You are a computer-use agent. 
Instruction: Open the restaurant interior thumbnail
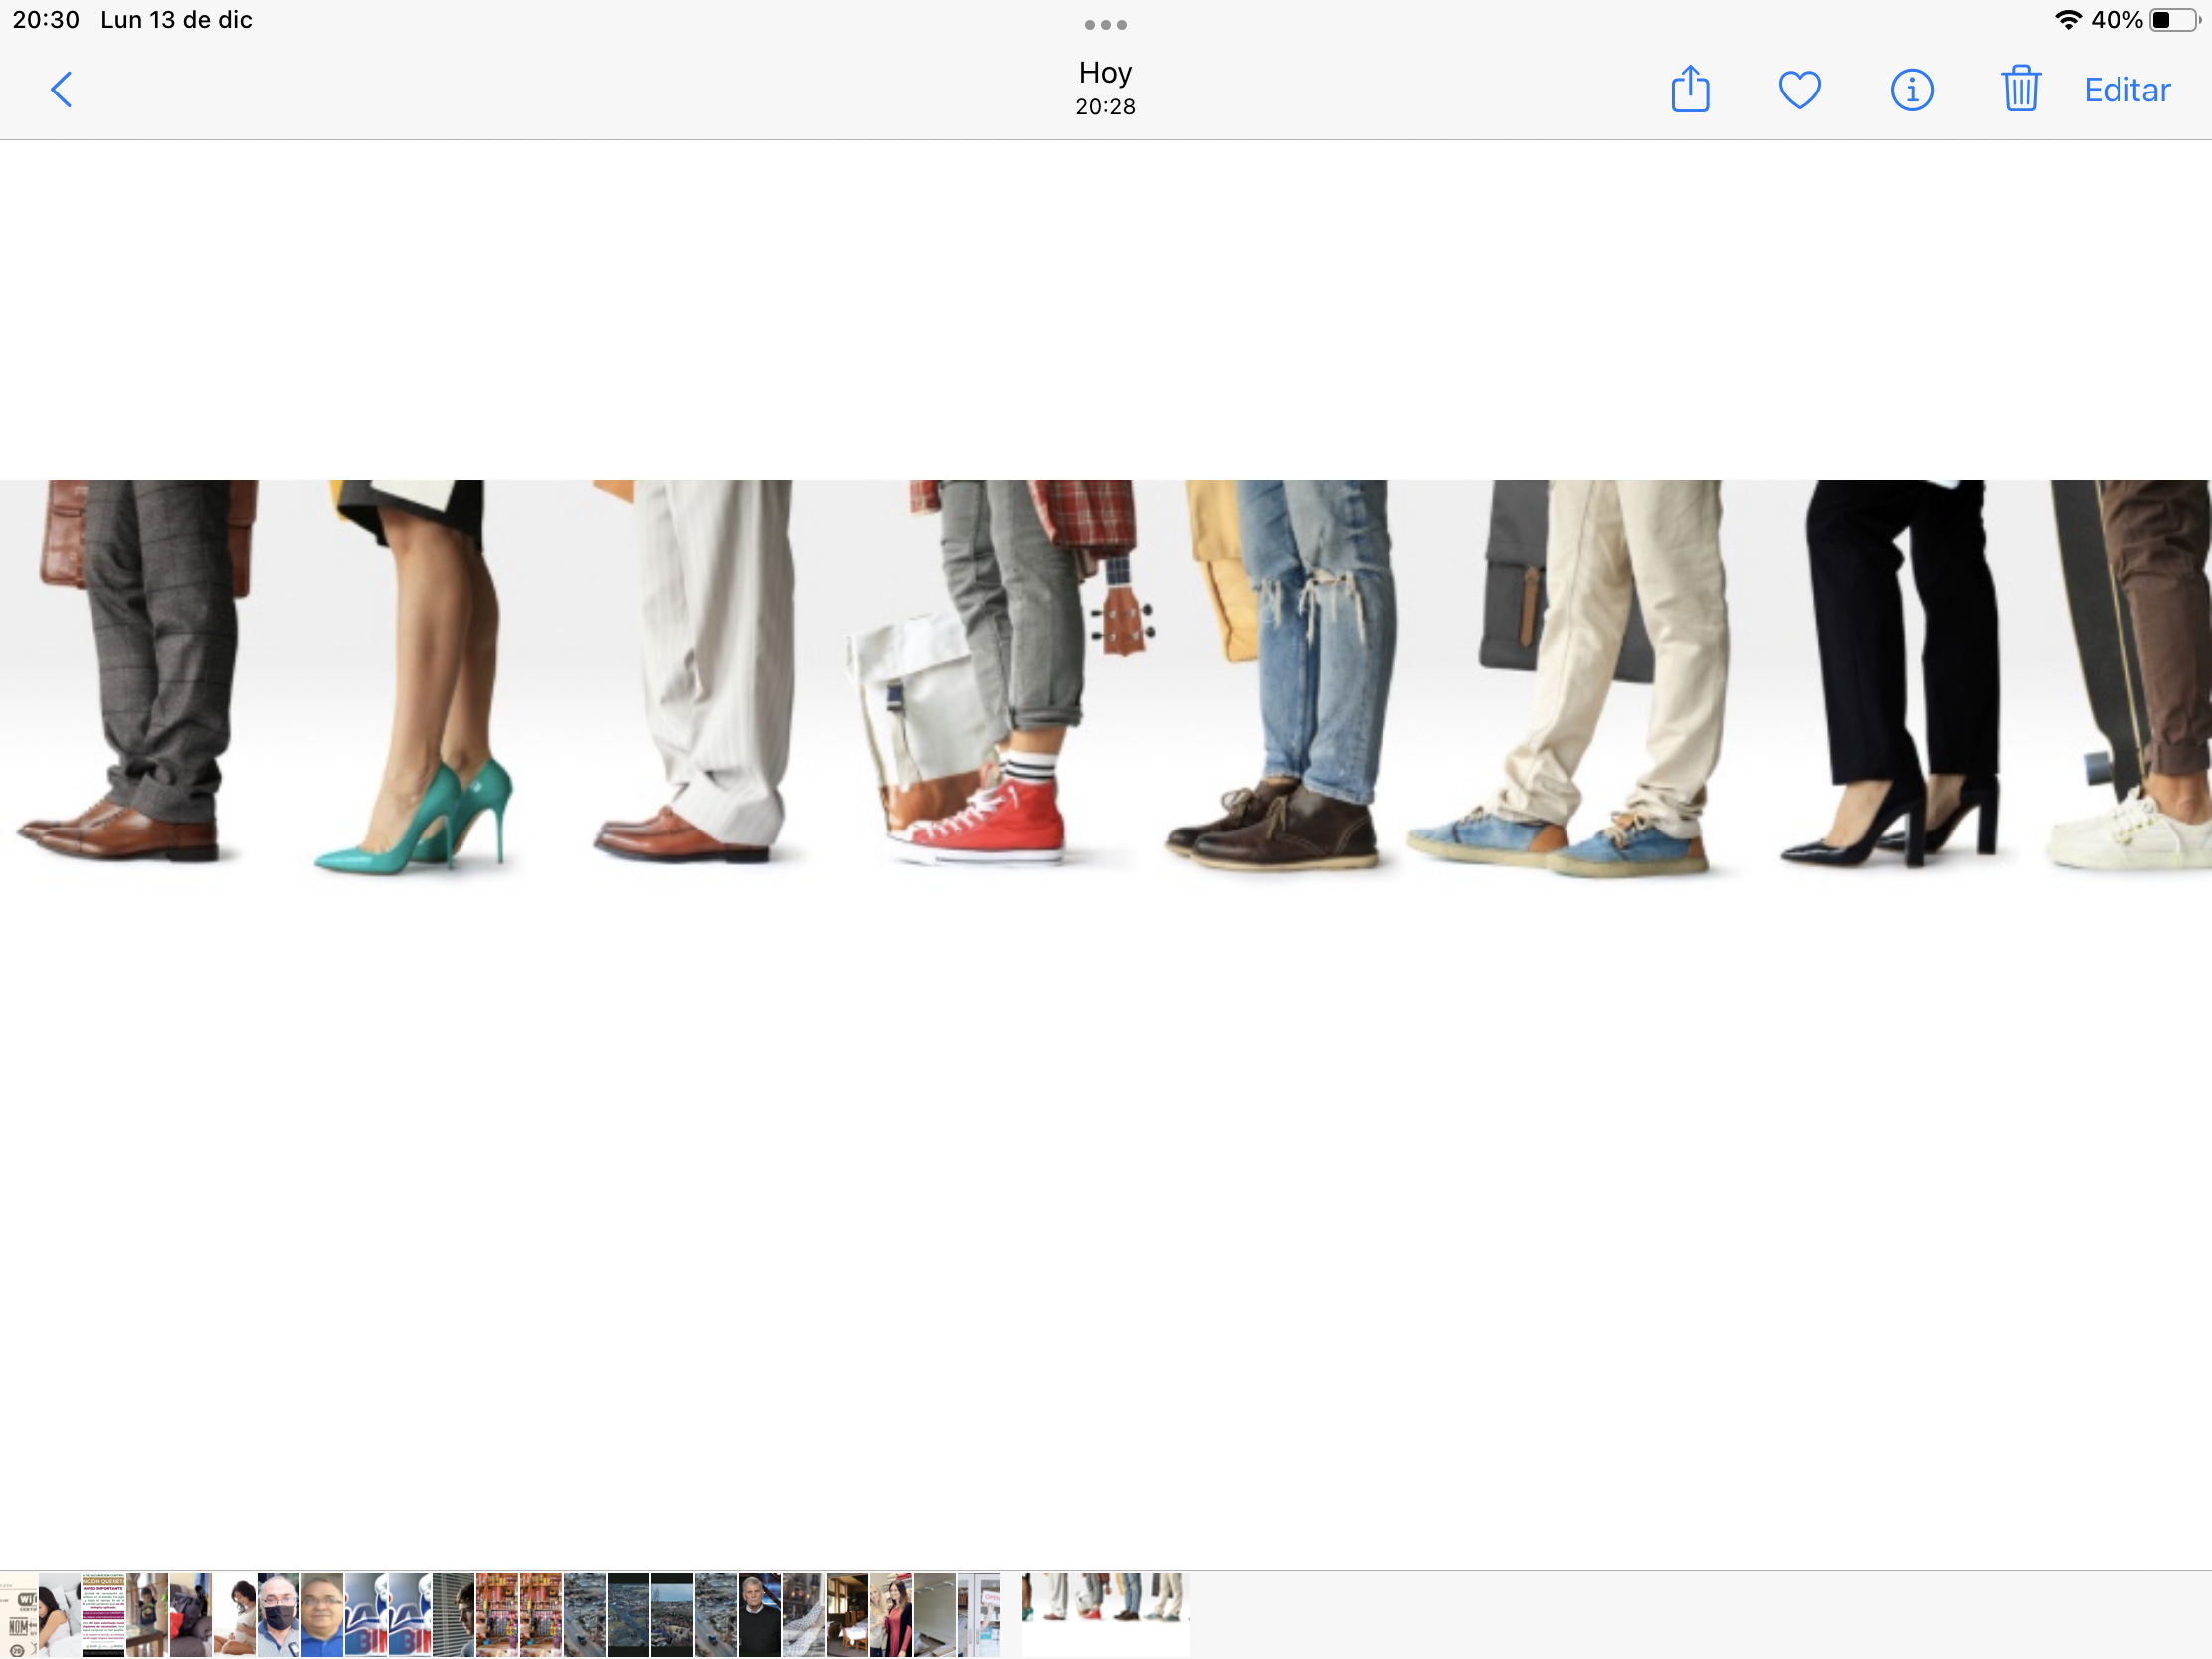coord(846,1615)
